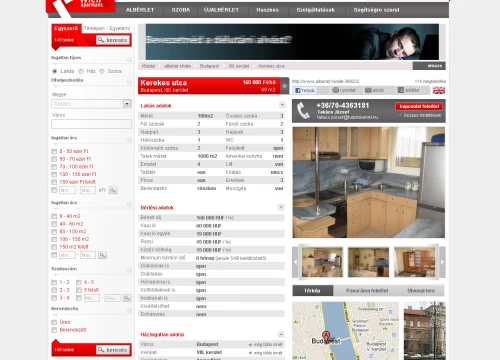
Task: Open the Megye dropdown arrow
Action: 127,104
